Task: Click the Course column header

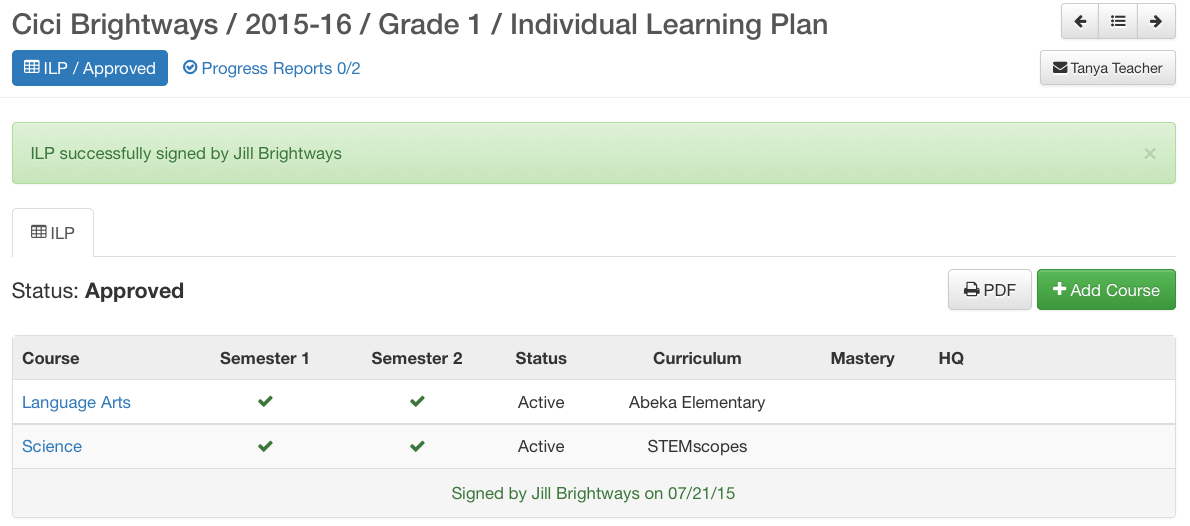Action: (x=51, y=358)
